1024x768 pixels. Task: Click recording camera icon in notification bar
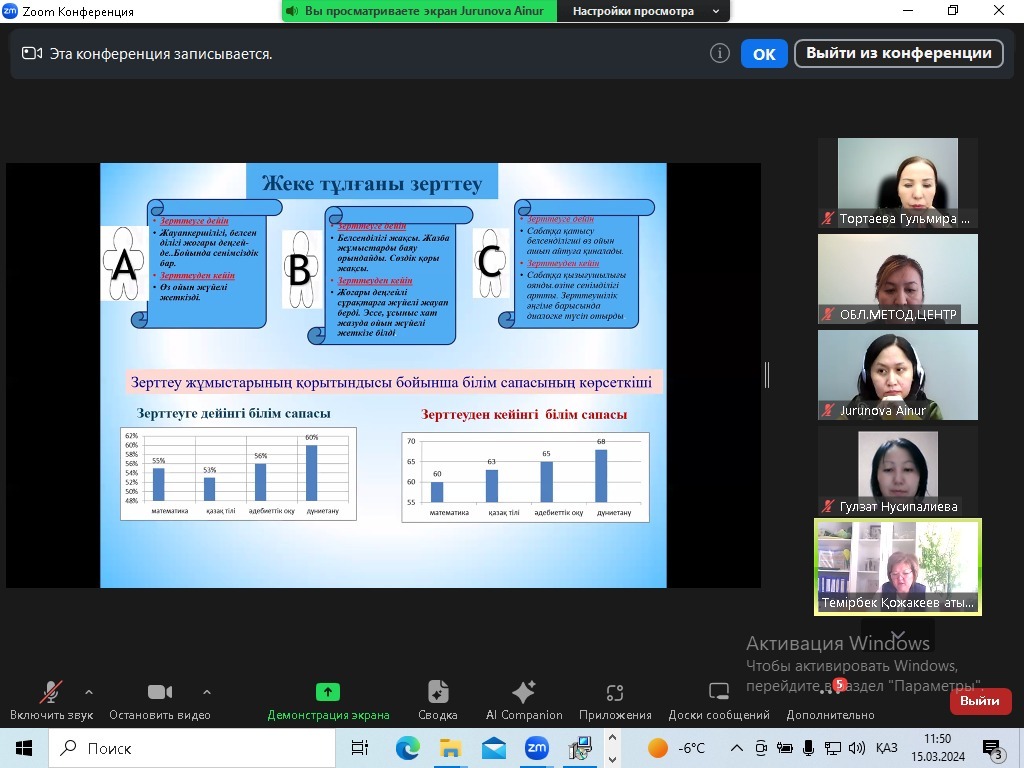coord(32,54)
